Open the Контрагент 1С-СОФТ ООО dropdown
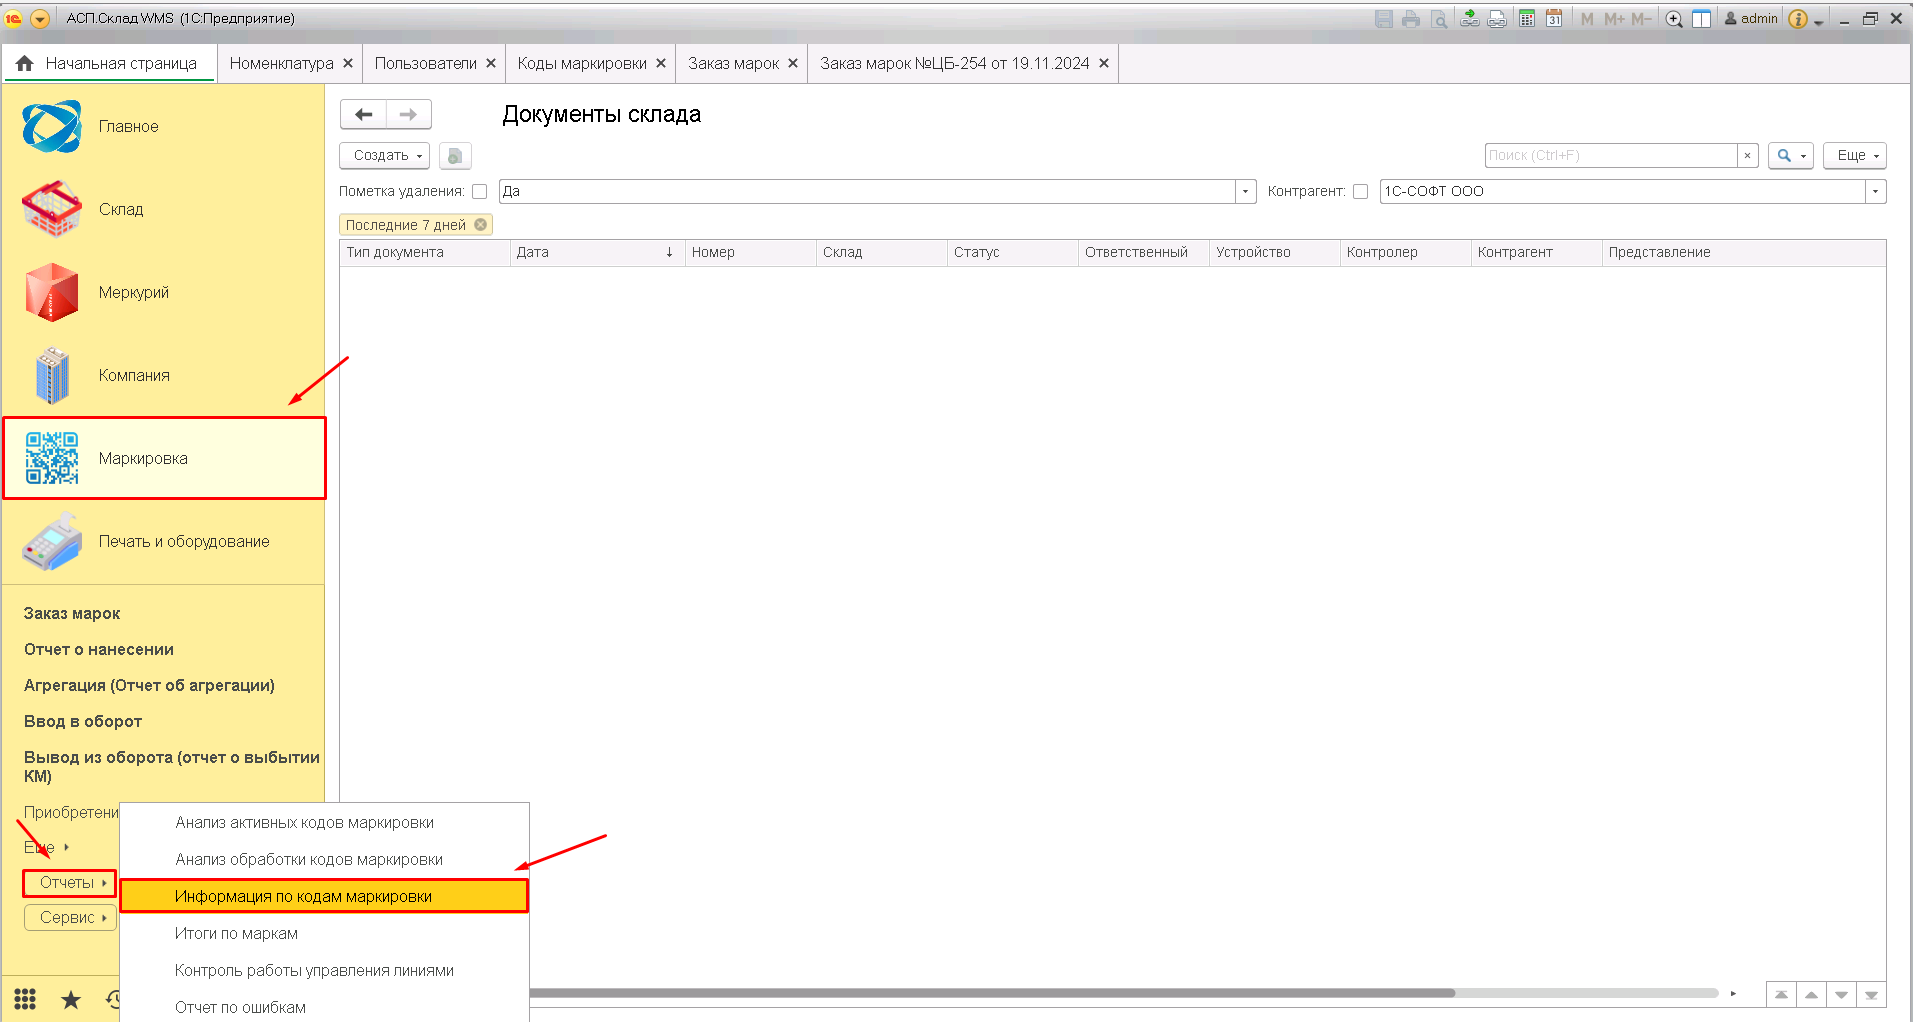The height and width of the screenshot is (1022, 1913). point(1875,191)
